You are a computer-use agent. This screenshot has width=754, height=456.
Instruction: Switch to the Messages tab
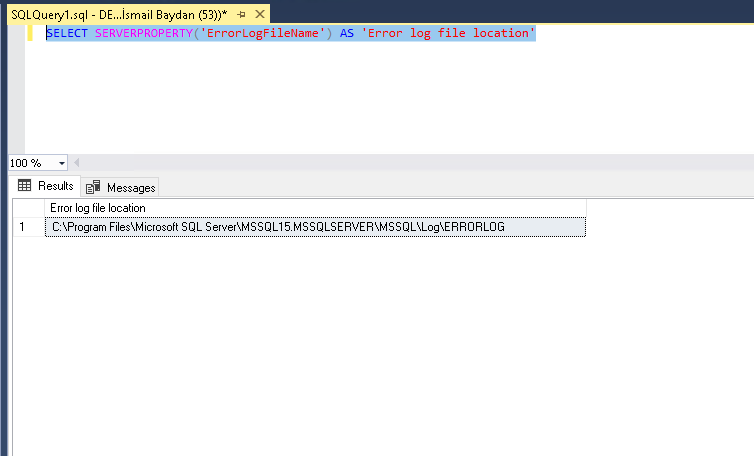click(x=120, y=188)
